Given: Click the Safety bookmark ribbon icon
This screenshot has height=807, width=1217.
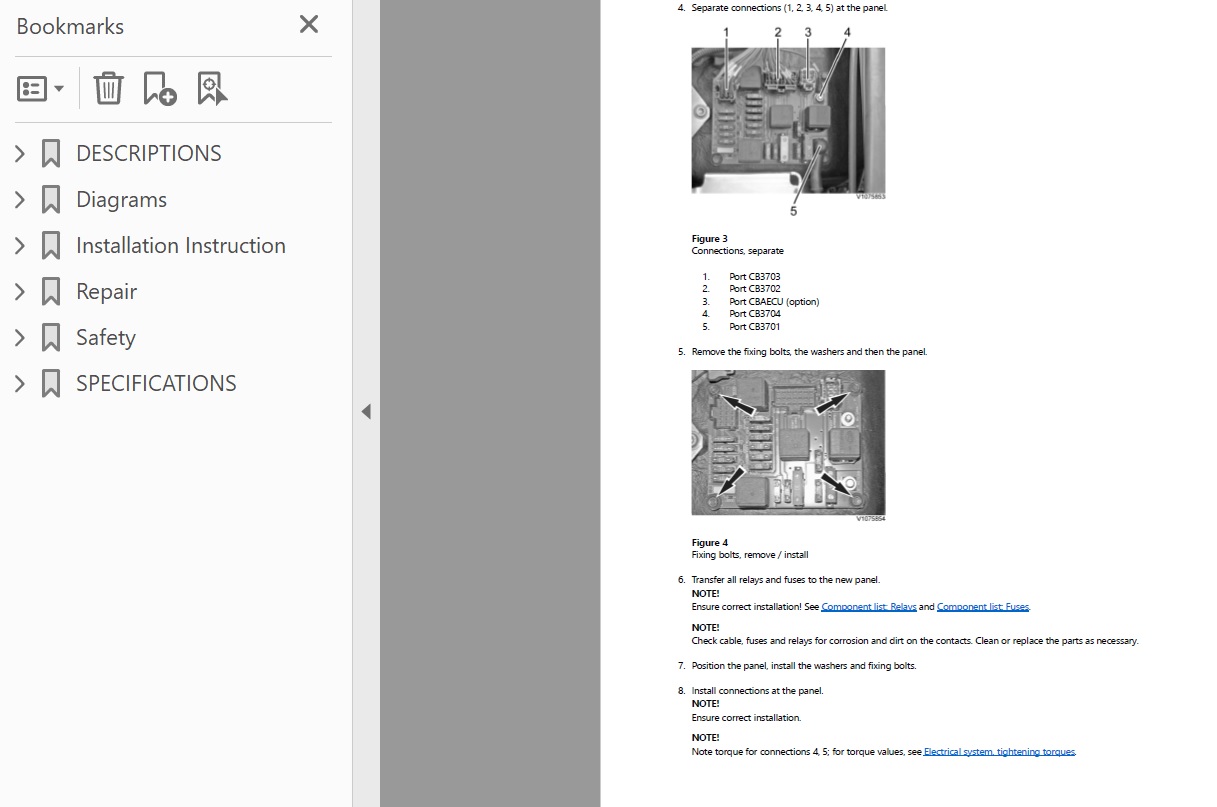Looking at the screenshot, I should pos(51,338).
